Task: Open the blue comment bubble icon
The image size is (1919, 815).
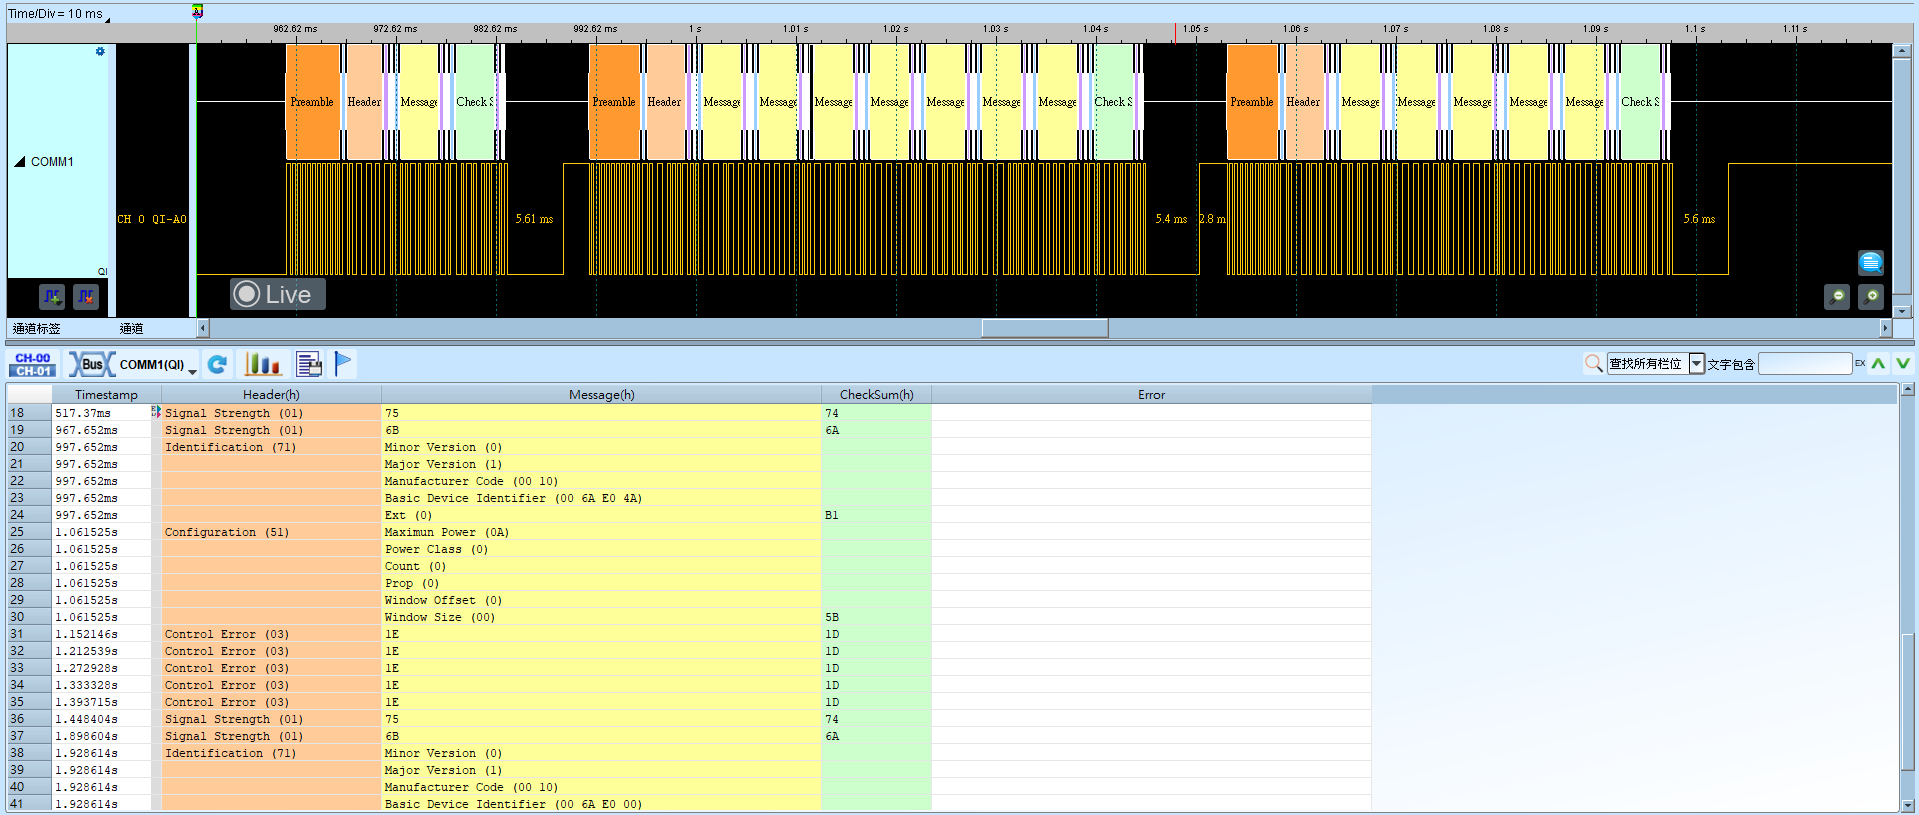Action: [1870, 262]
